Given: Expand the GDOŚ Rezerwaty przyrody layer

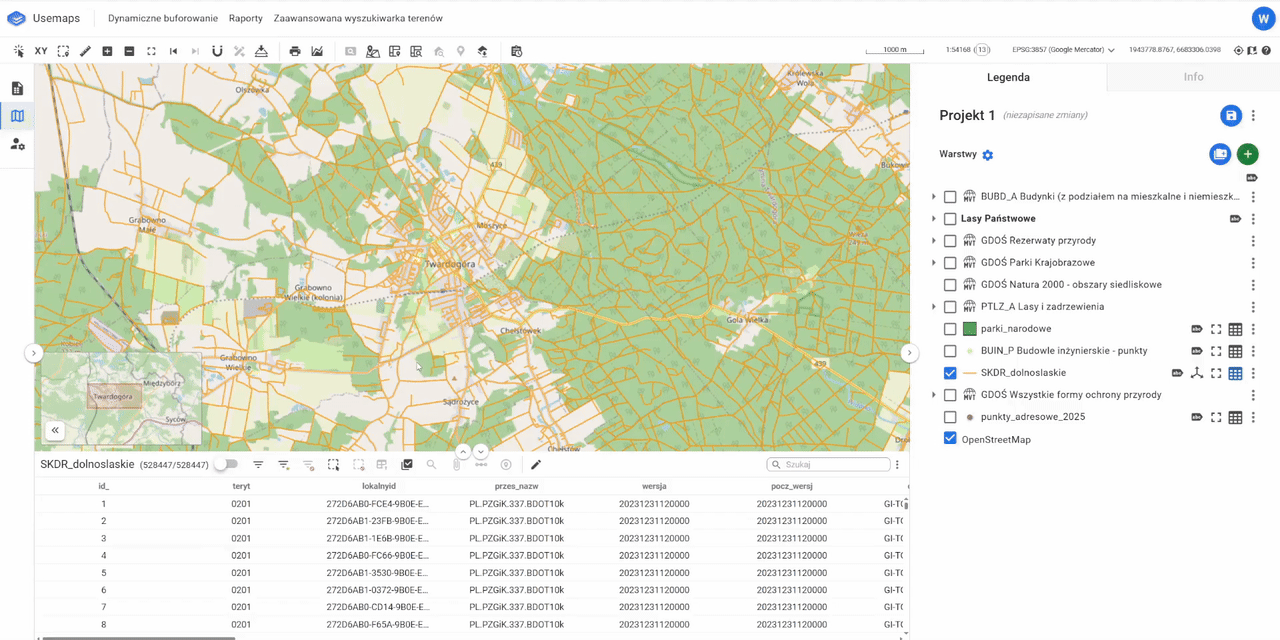Looking at the screenshot, I should click(934, 241).
